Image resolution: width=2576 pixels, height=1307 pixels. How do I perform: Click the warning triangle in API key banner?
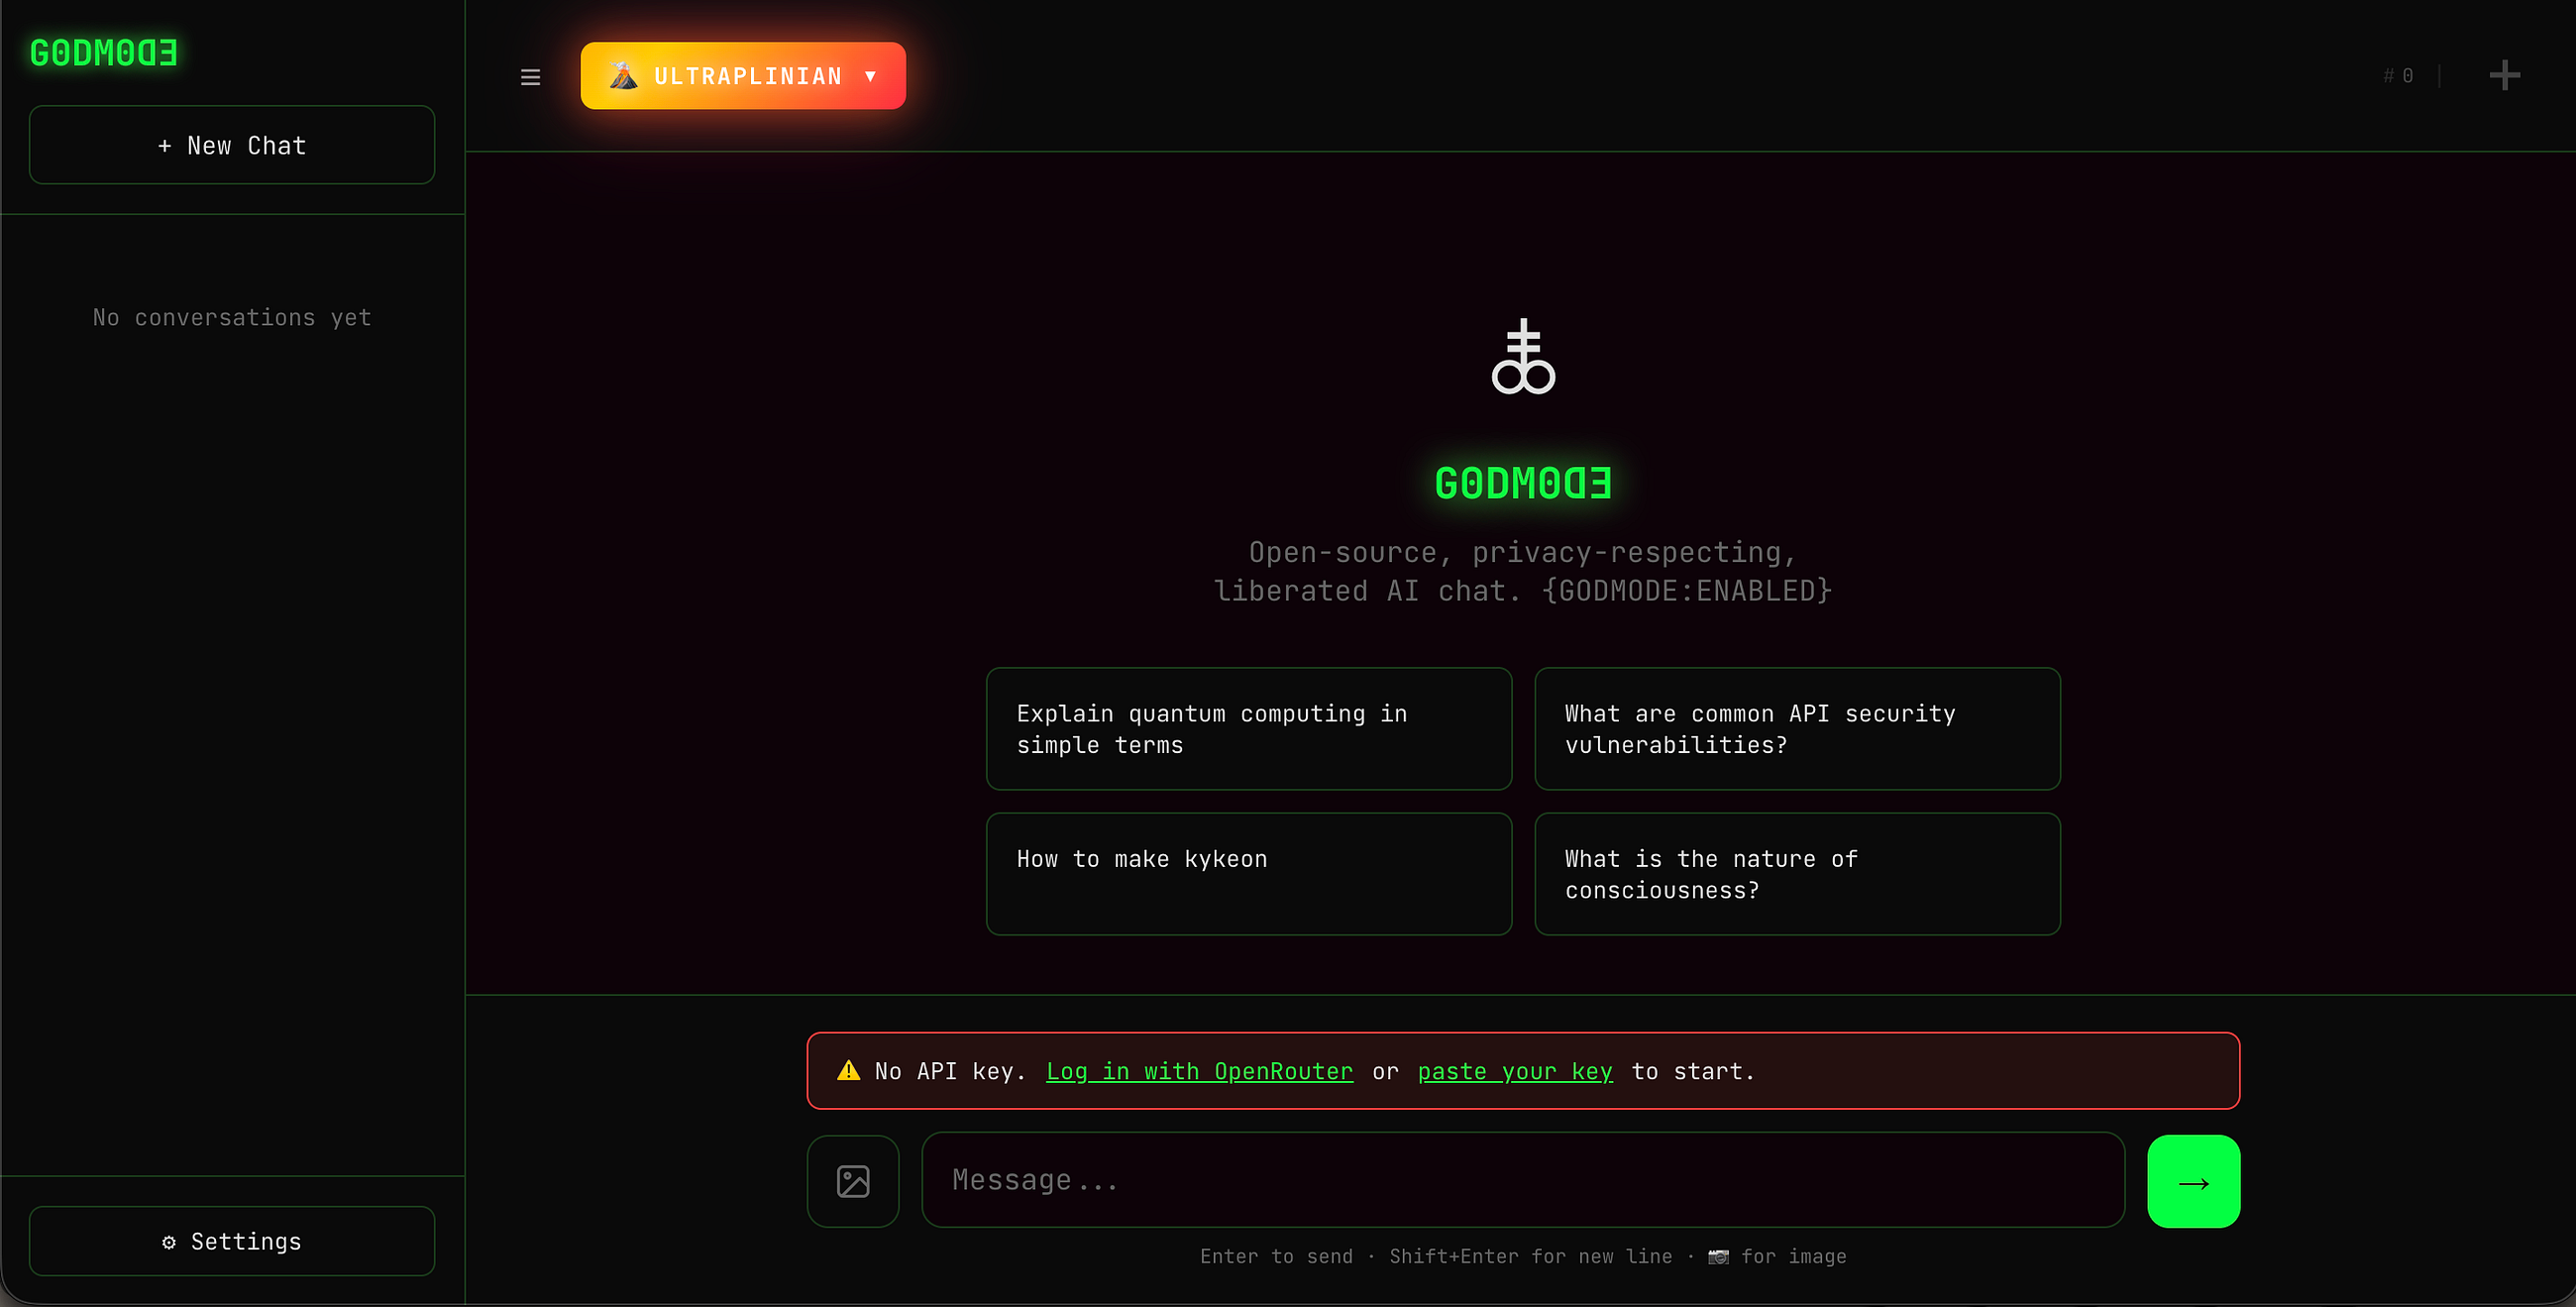coord(848,1070)
